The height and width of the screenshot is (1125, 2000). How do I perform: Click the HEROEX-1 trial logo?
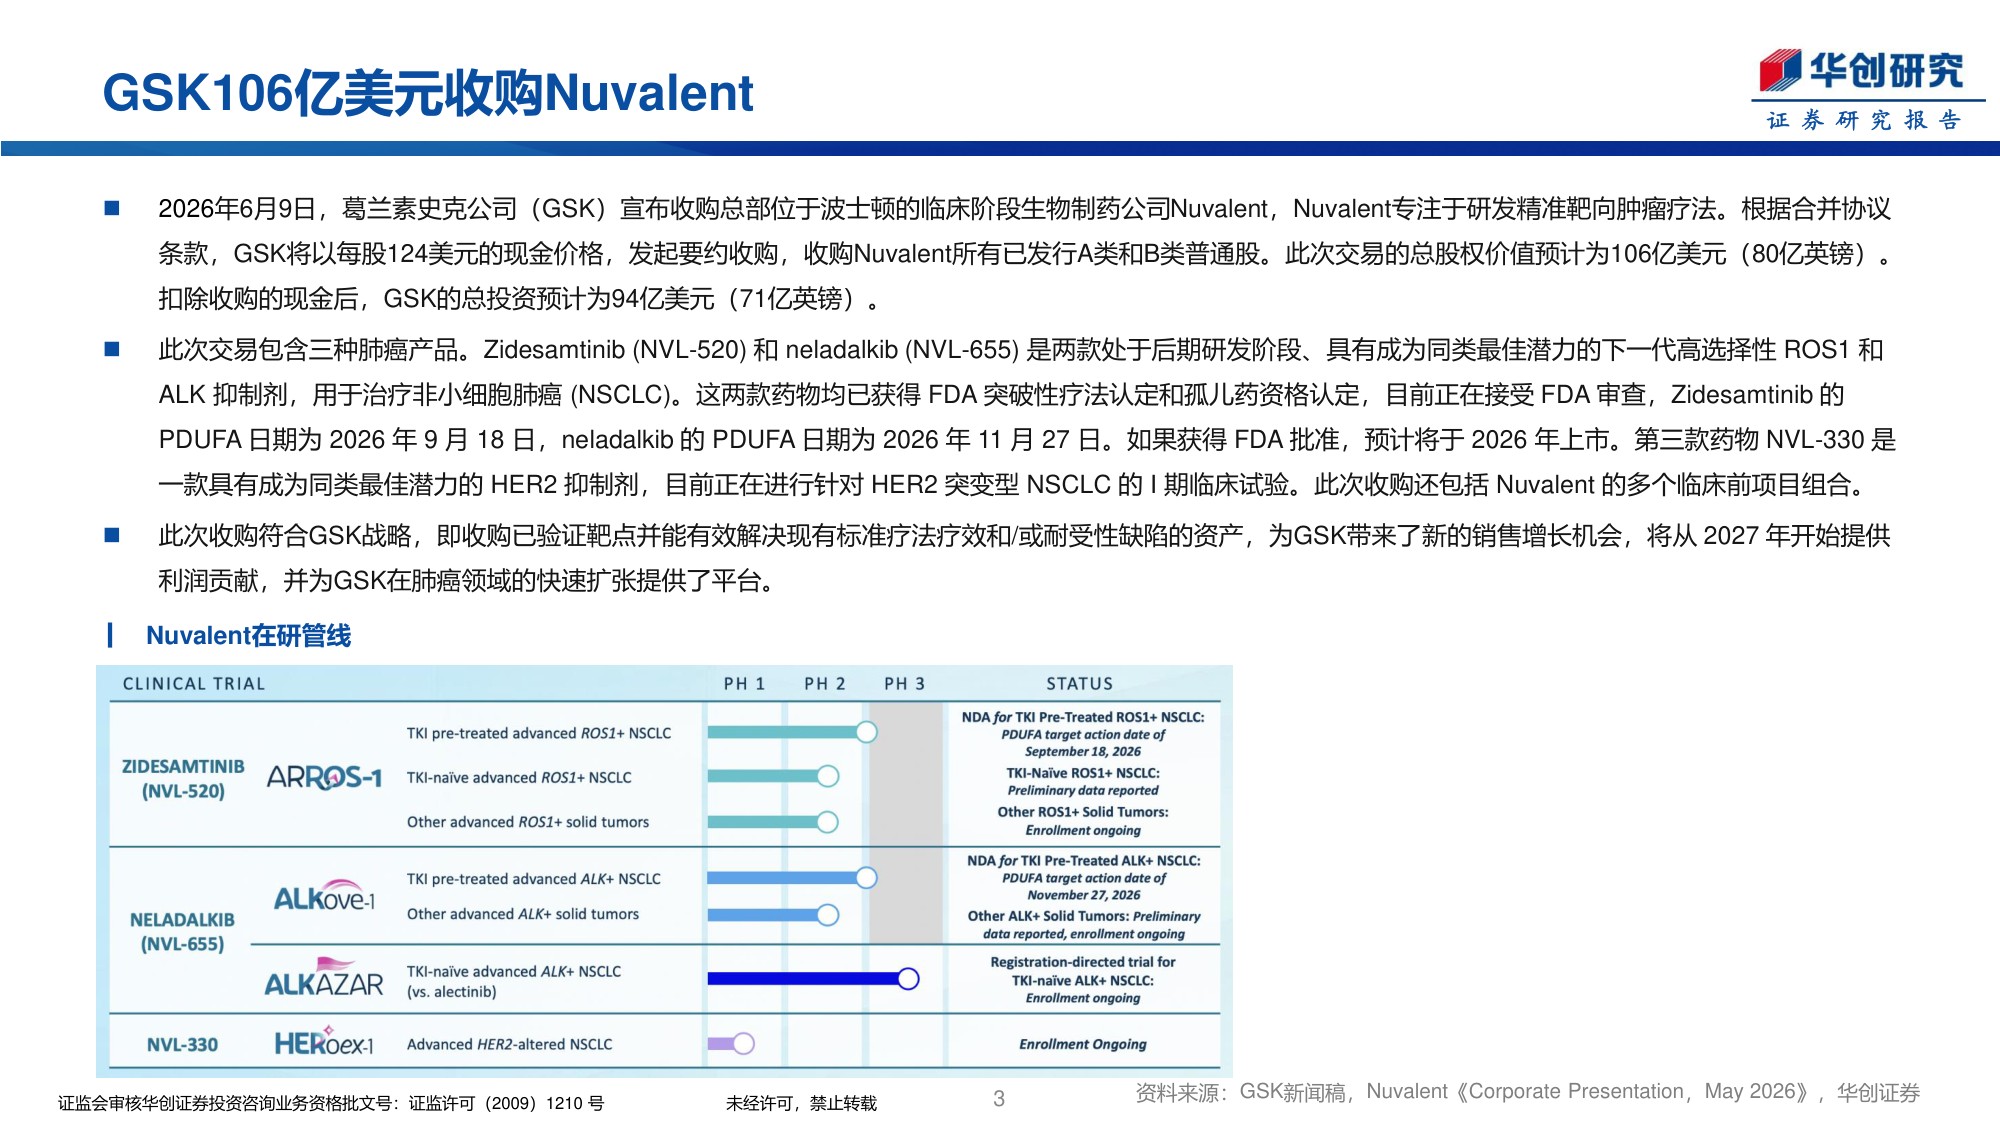coord(324,1042)
